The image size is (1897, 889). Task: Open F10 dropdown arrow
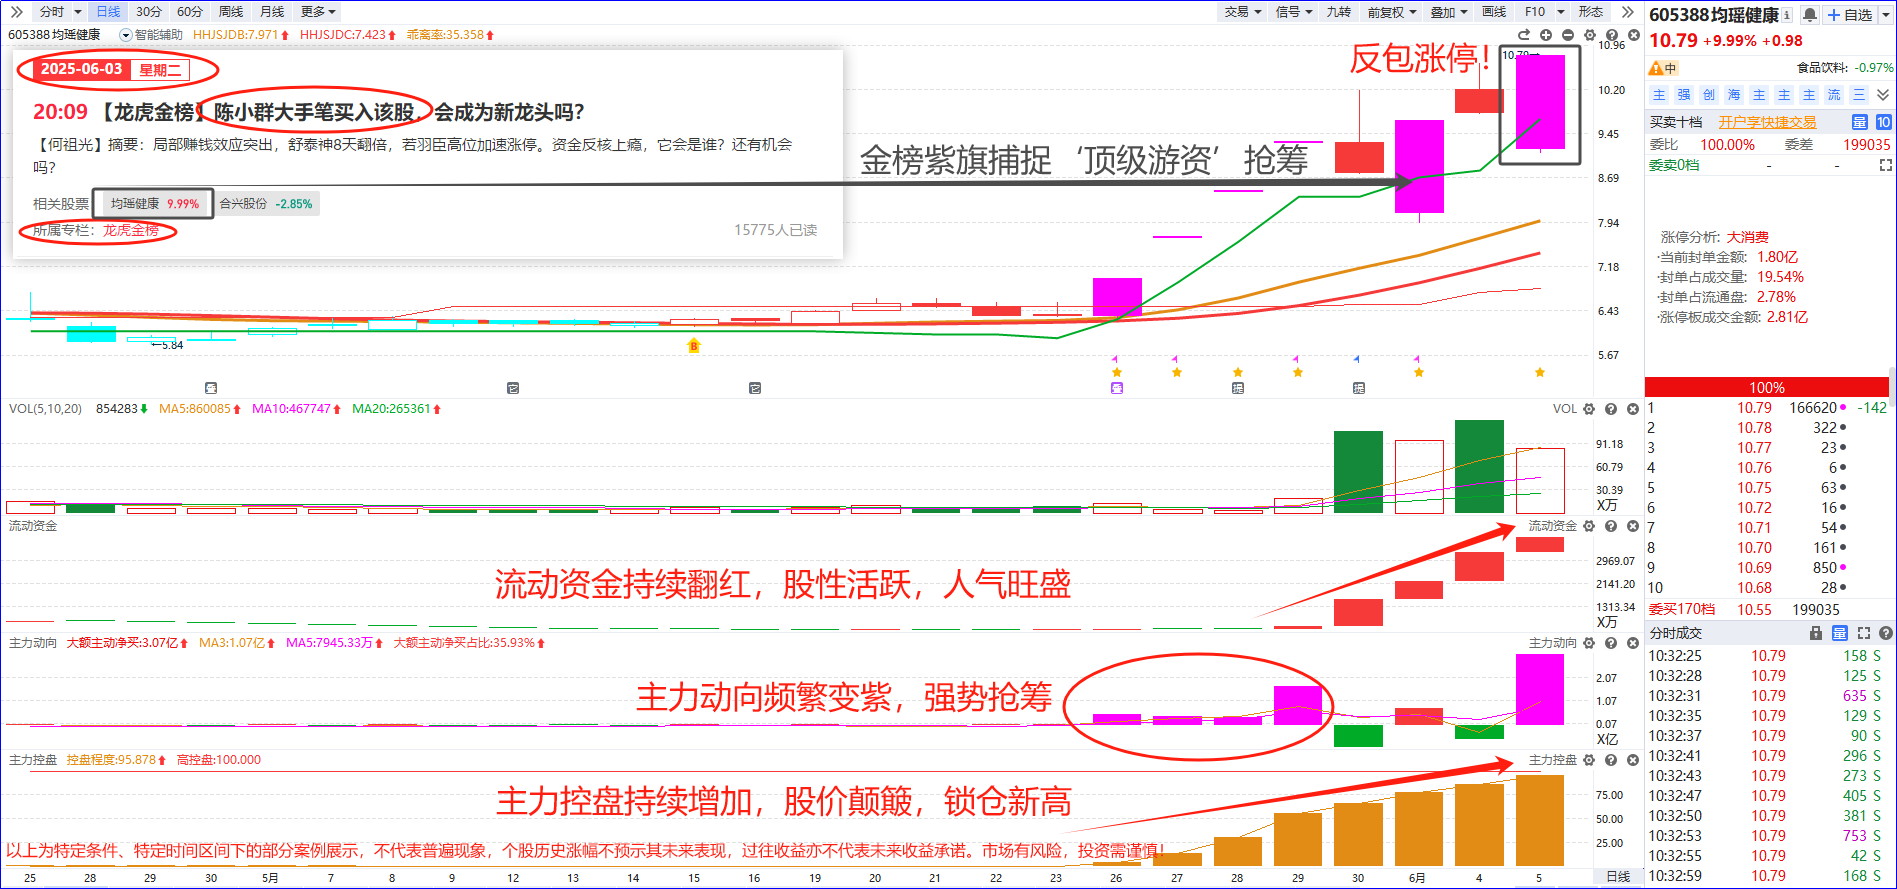click(1561, 12)
